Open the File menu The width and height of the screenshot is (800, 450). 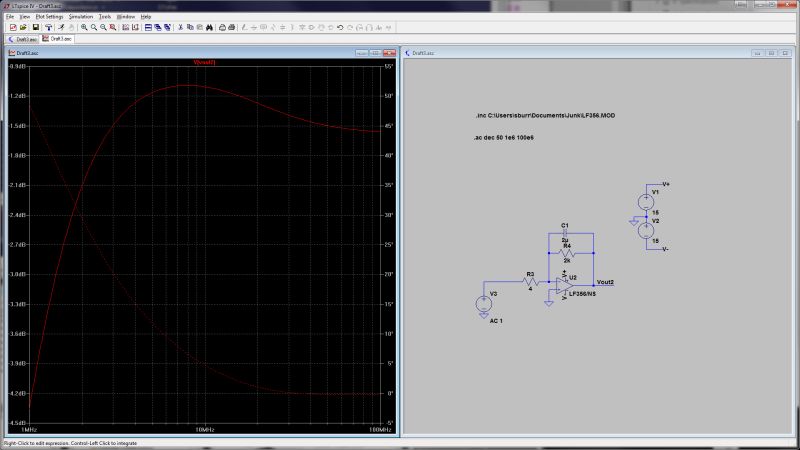pyautogui.click(x=10, y=16)
